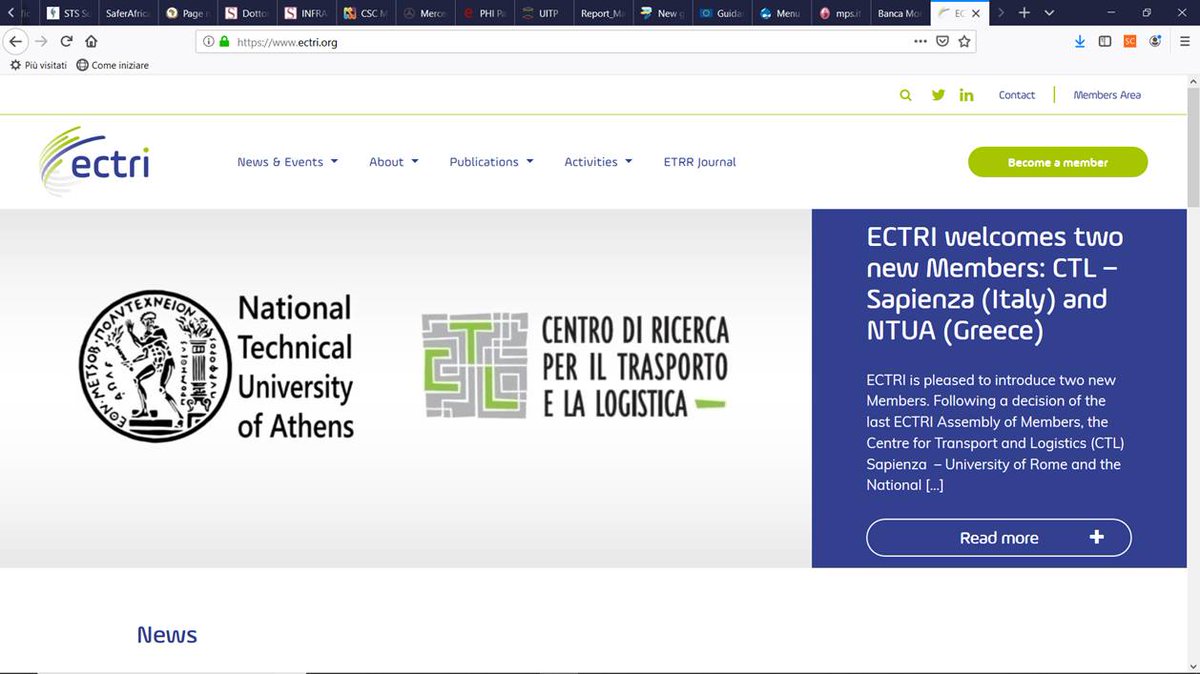Switch to the CSC tab
The width and height of the screenshot is (1200, 674).
pyautogui.click(x=365, y=13)
